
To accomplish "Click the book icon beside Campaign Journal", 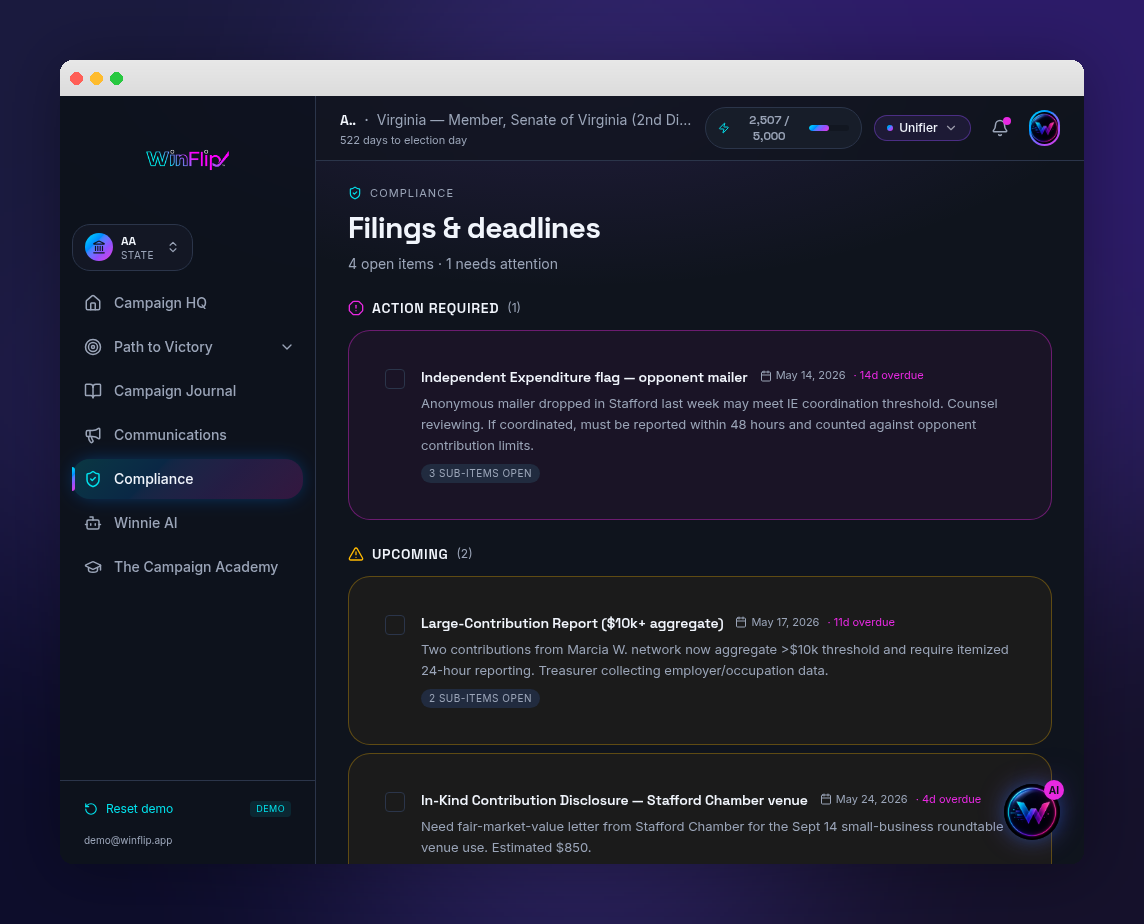I will click(93, 390).
